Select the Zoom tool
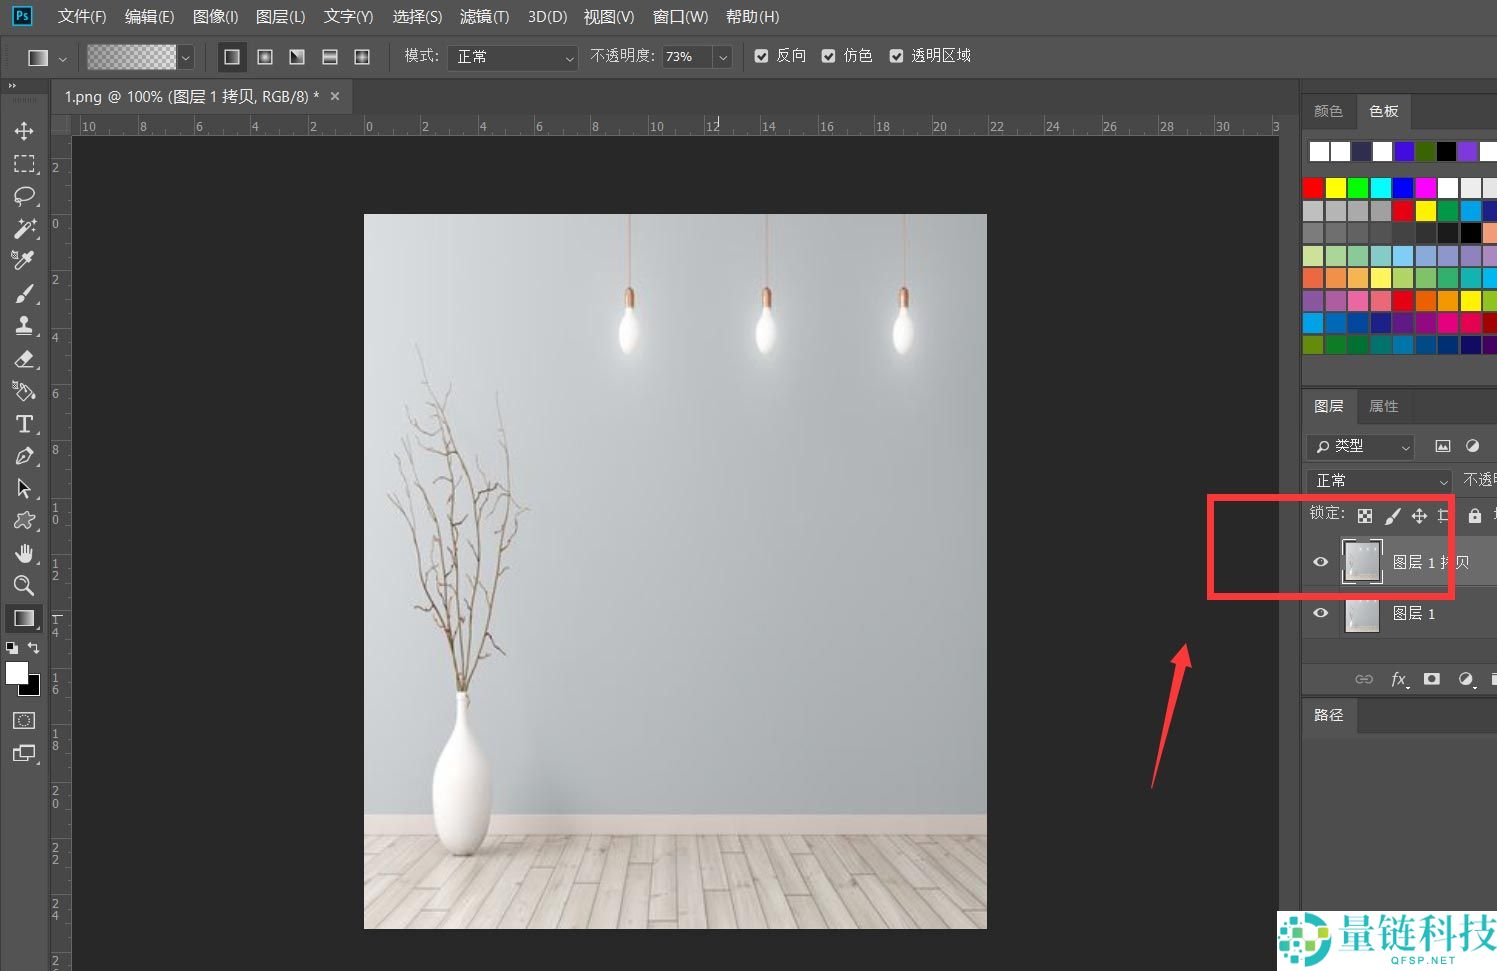 (24, 586)
